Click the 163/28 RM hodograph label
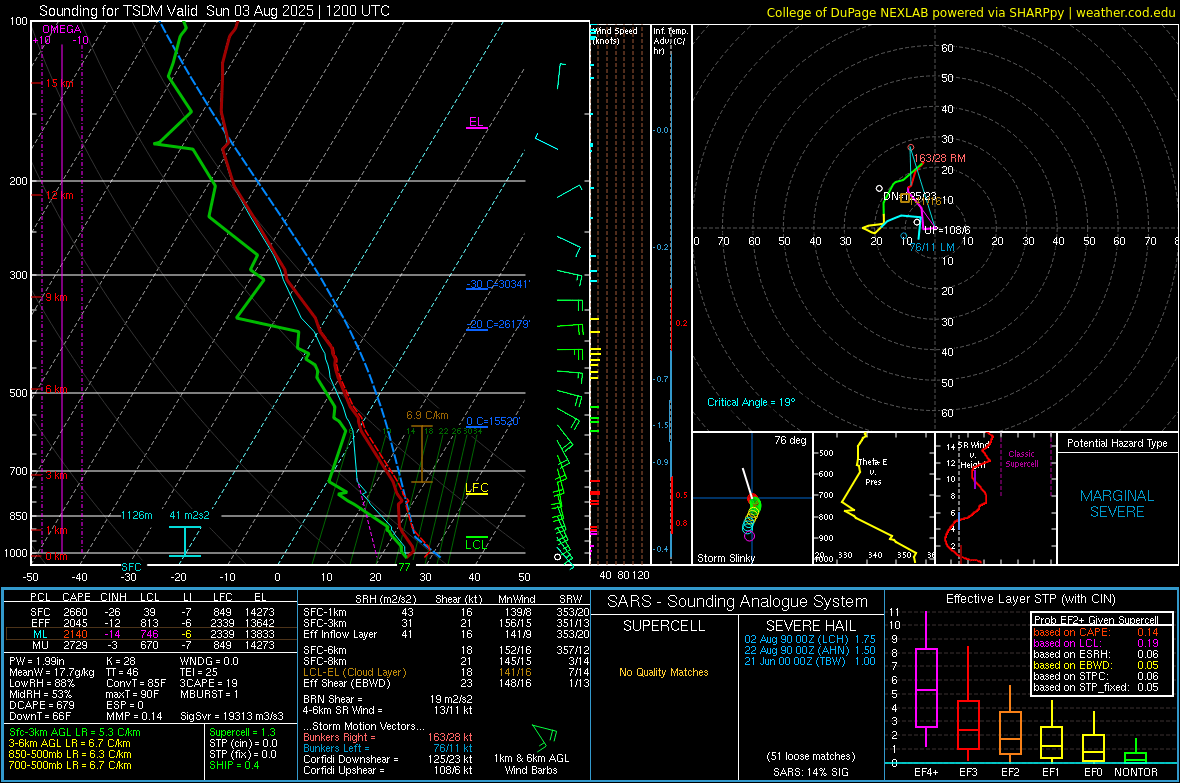 [939, 158]
